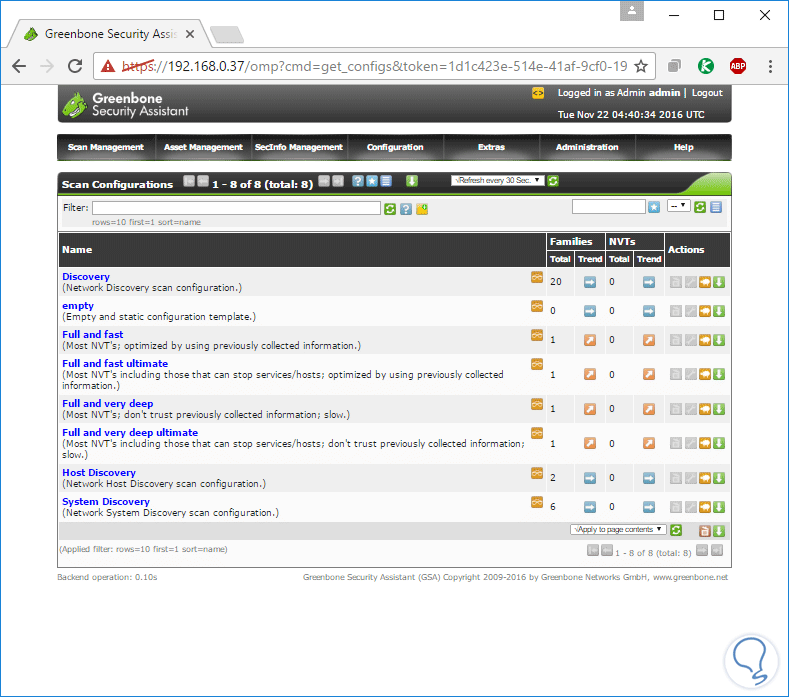Image resolution: width=789 pixels, height=697 pixels.
Task: Click the Logout link
Action: 707,93
